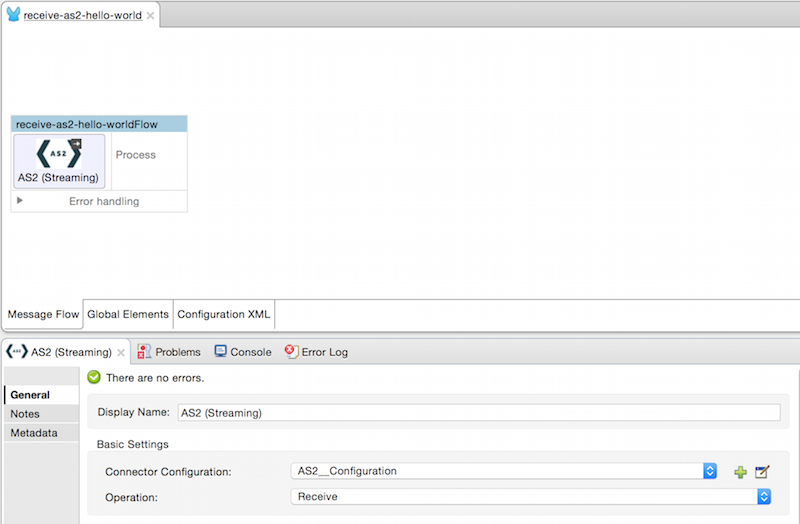Edit the AS2 connector configuration
Viewport: 800px width, 524px height.
(x=762, y=472)
